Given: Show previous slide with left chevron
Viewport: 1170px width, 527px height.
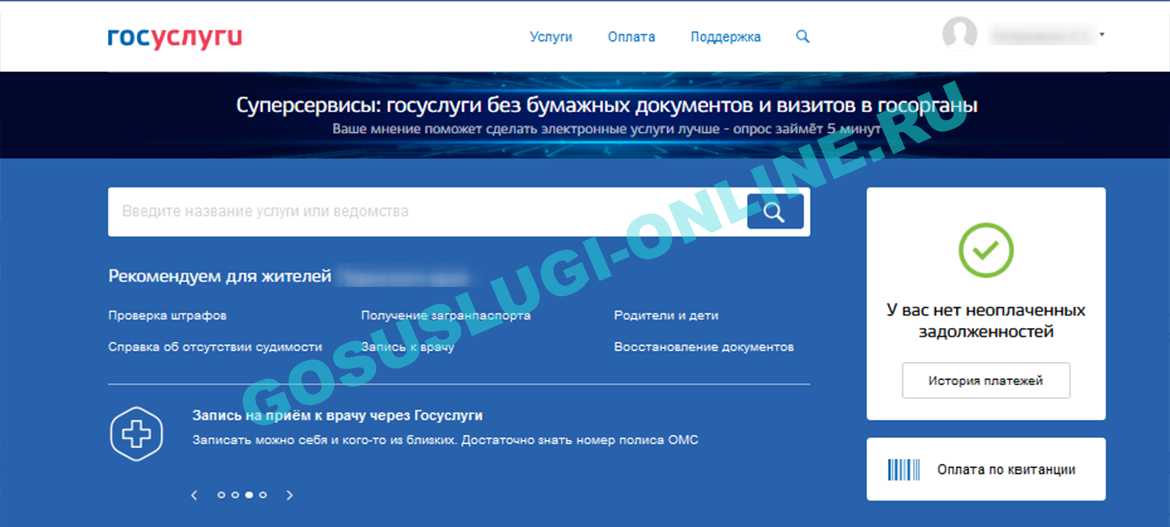Looking at the screenshot, I should pyautogui.click(x=195, y=495).
